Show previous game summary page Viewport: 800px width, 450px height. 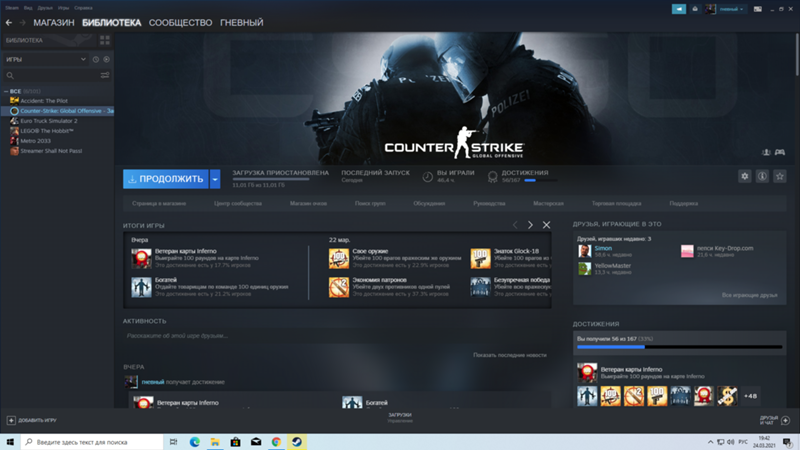point(515,225)
